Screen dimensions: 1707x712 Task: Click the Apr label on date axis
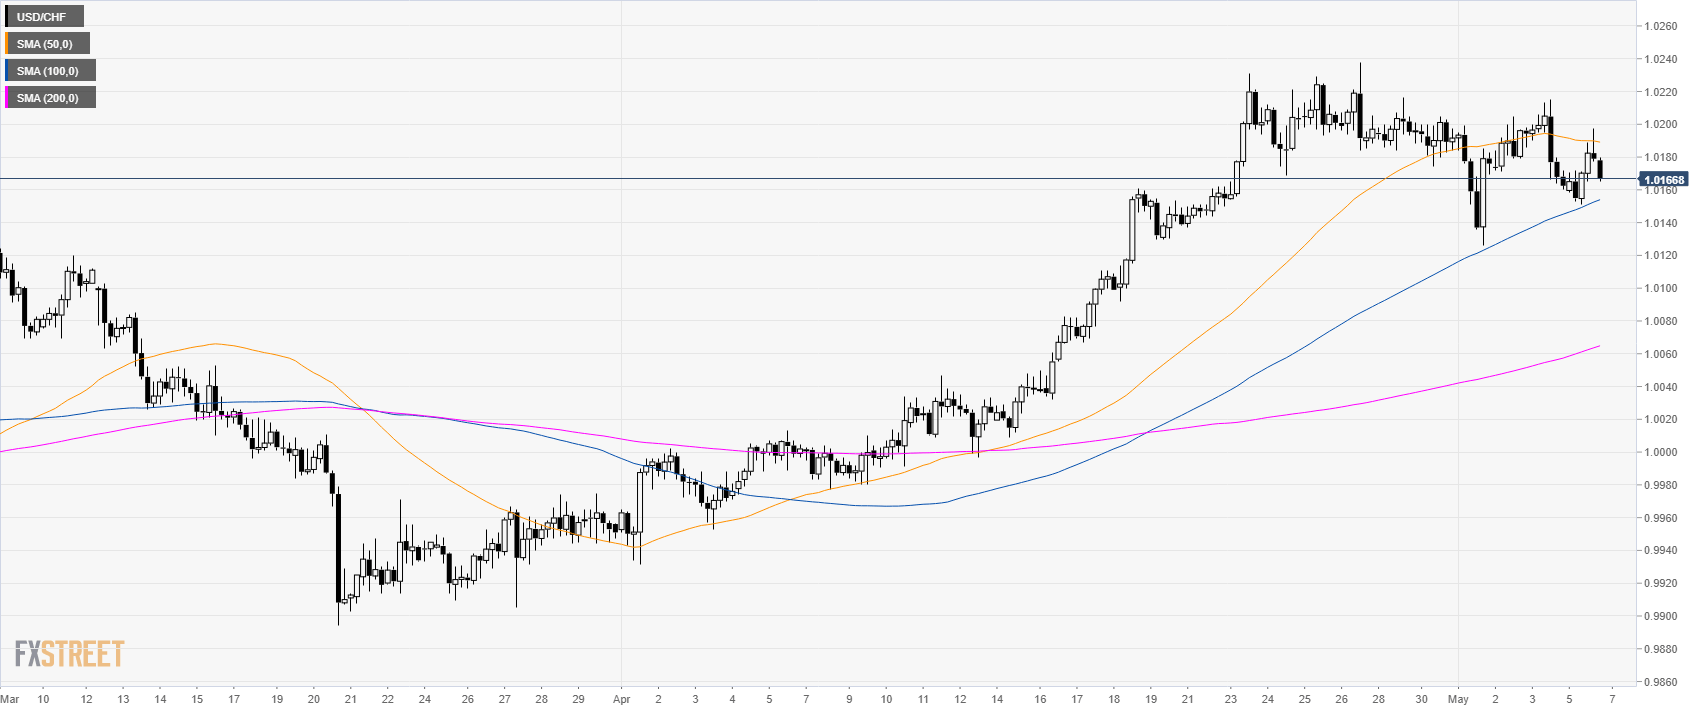pos(621,699)
